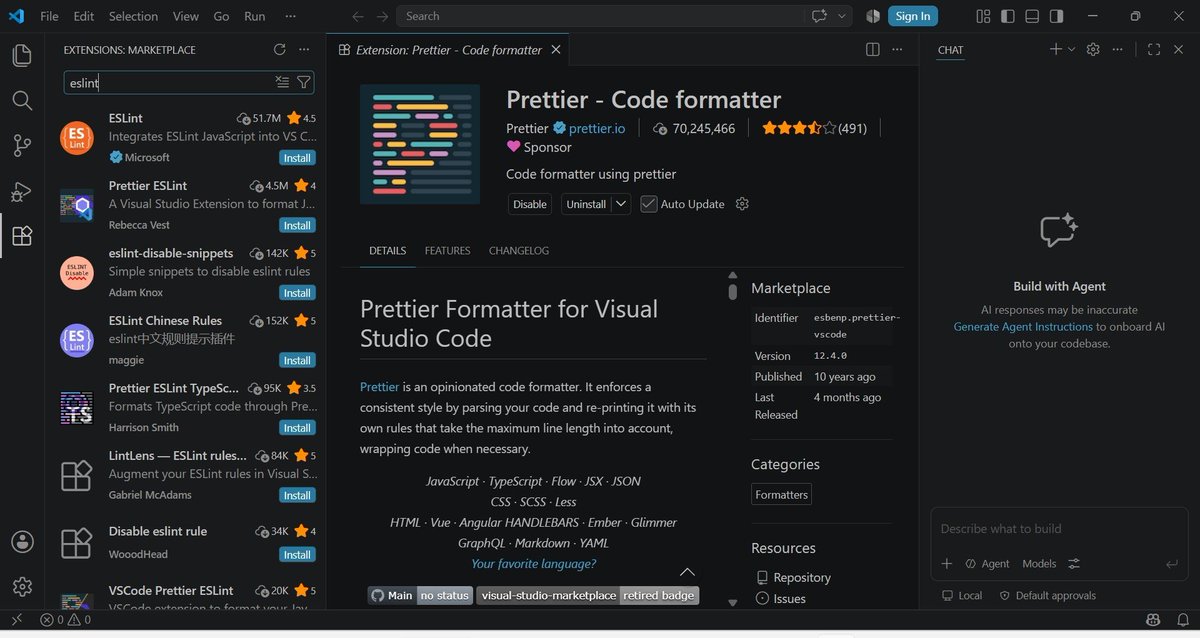
Task: Open chat dropdown chevron in title bar
Action: [x=841, y=16]
